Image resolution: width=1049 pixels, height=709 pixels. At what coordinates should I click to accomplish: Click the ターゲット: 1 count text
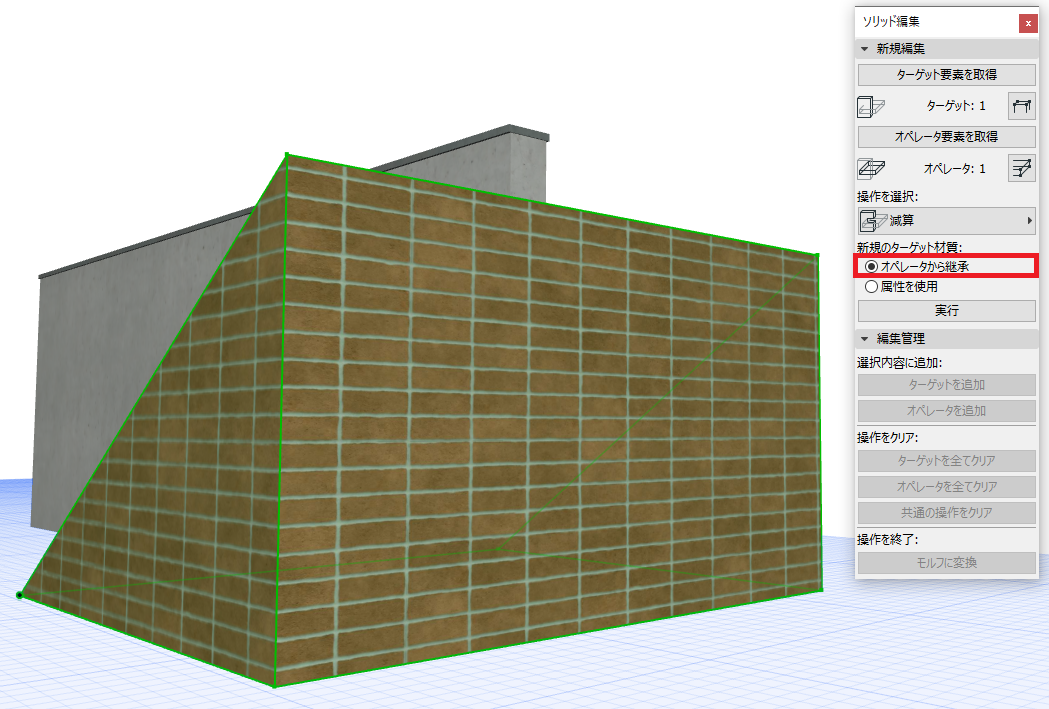(x=955, y=106)
